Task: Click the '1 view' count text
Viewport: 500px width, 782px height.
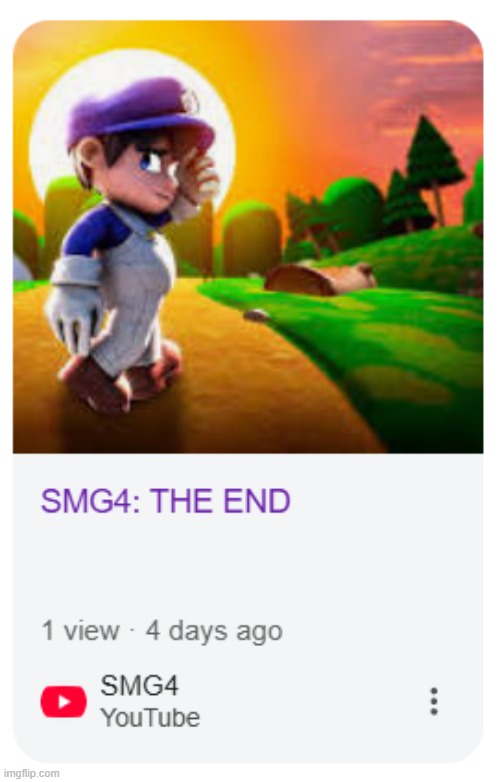Action: click(x=81, y=630)
